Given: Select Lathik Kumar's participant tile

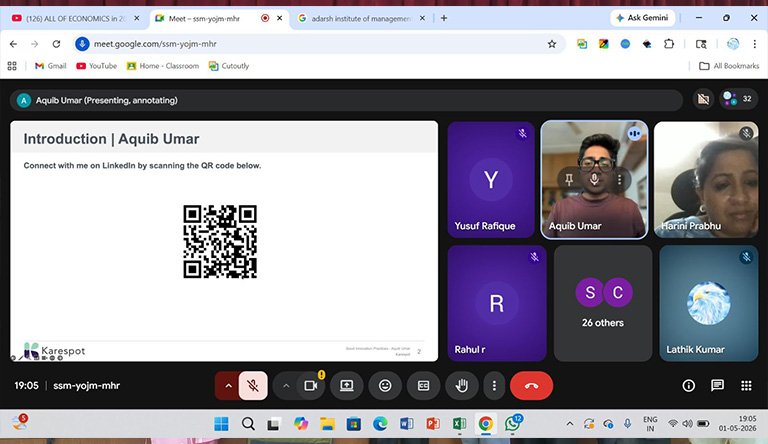Looking at the screenshot, I should point(709,303).
